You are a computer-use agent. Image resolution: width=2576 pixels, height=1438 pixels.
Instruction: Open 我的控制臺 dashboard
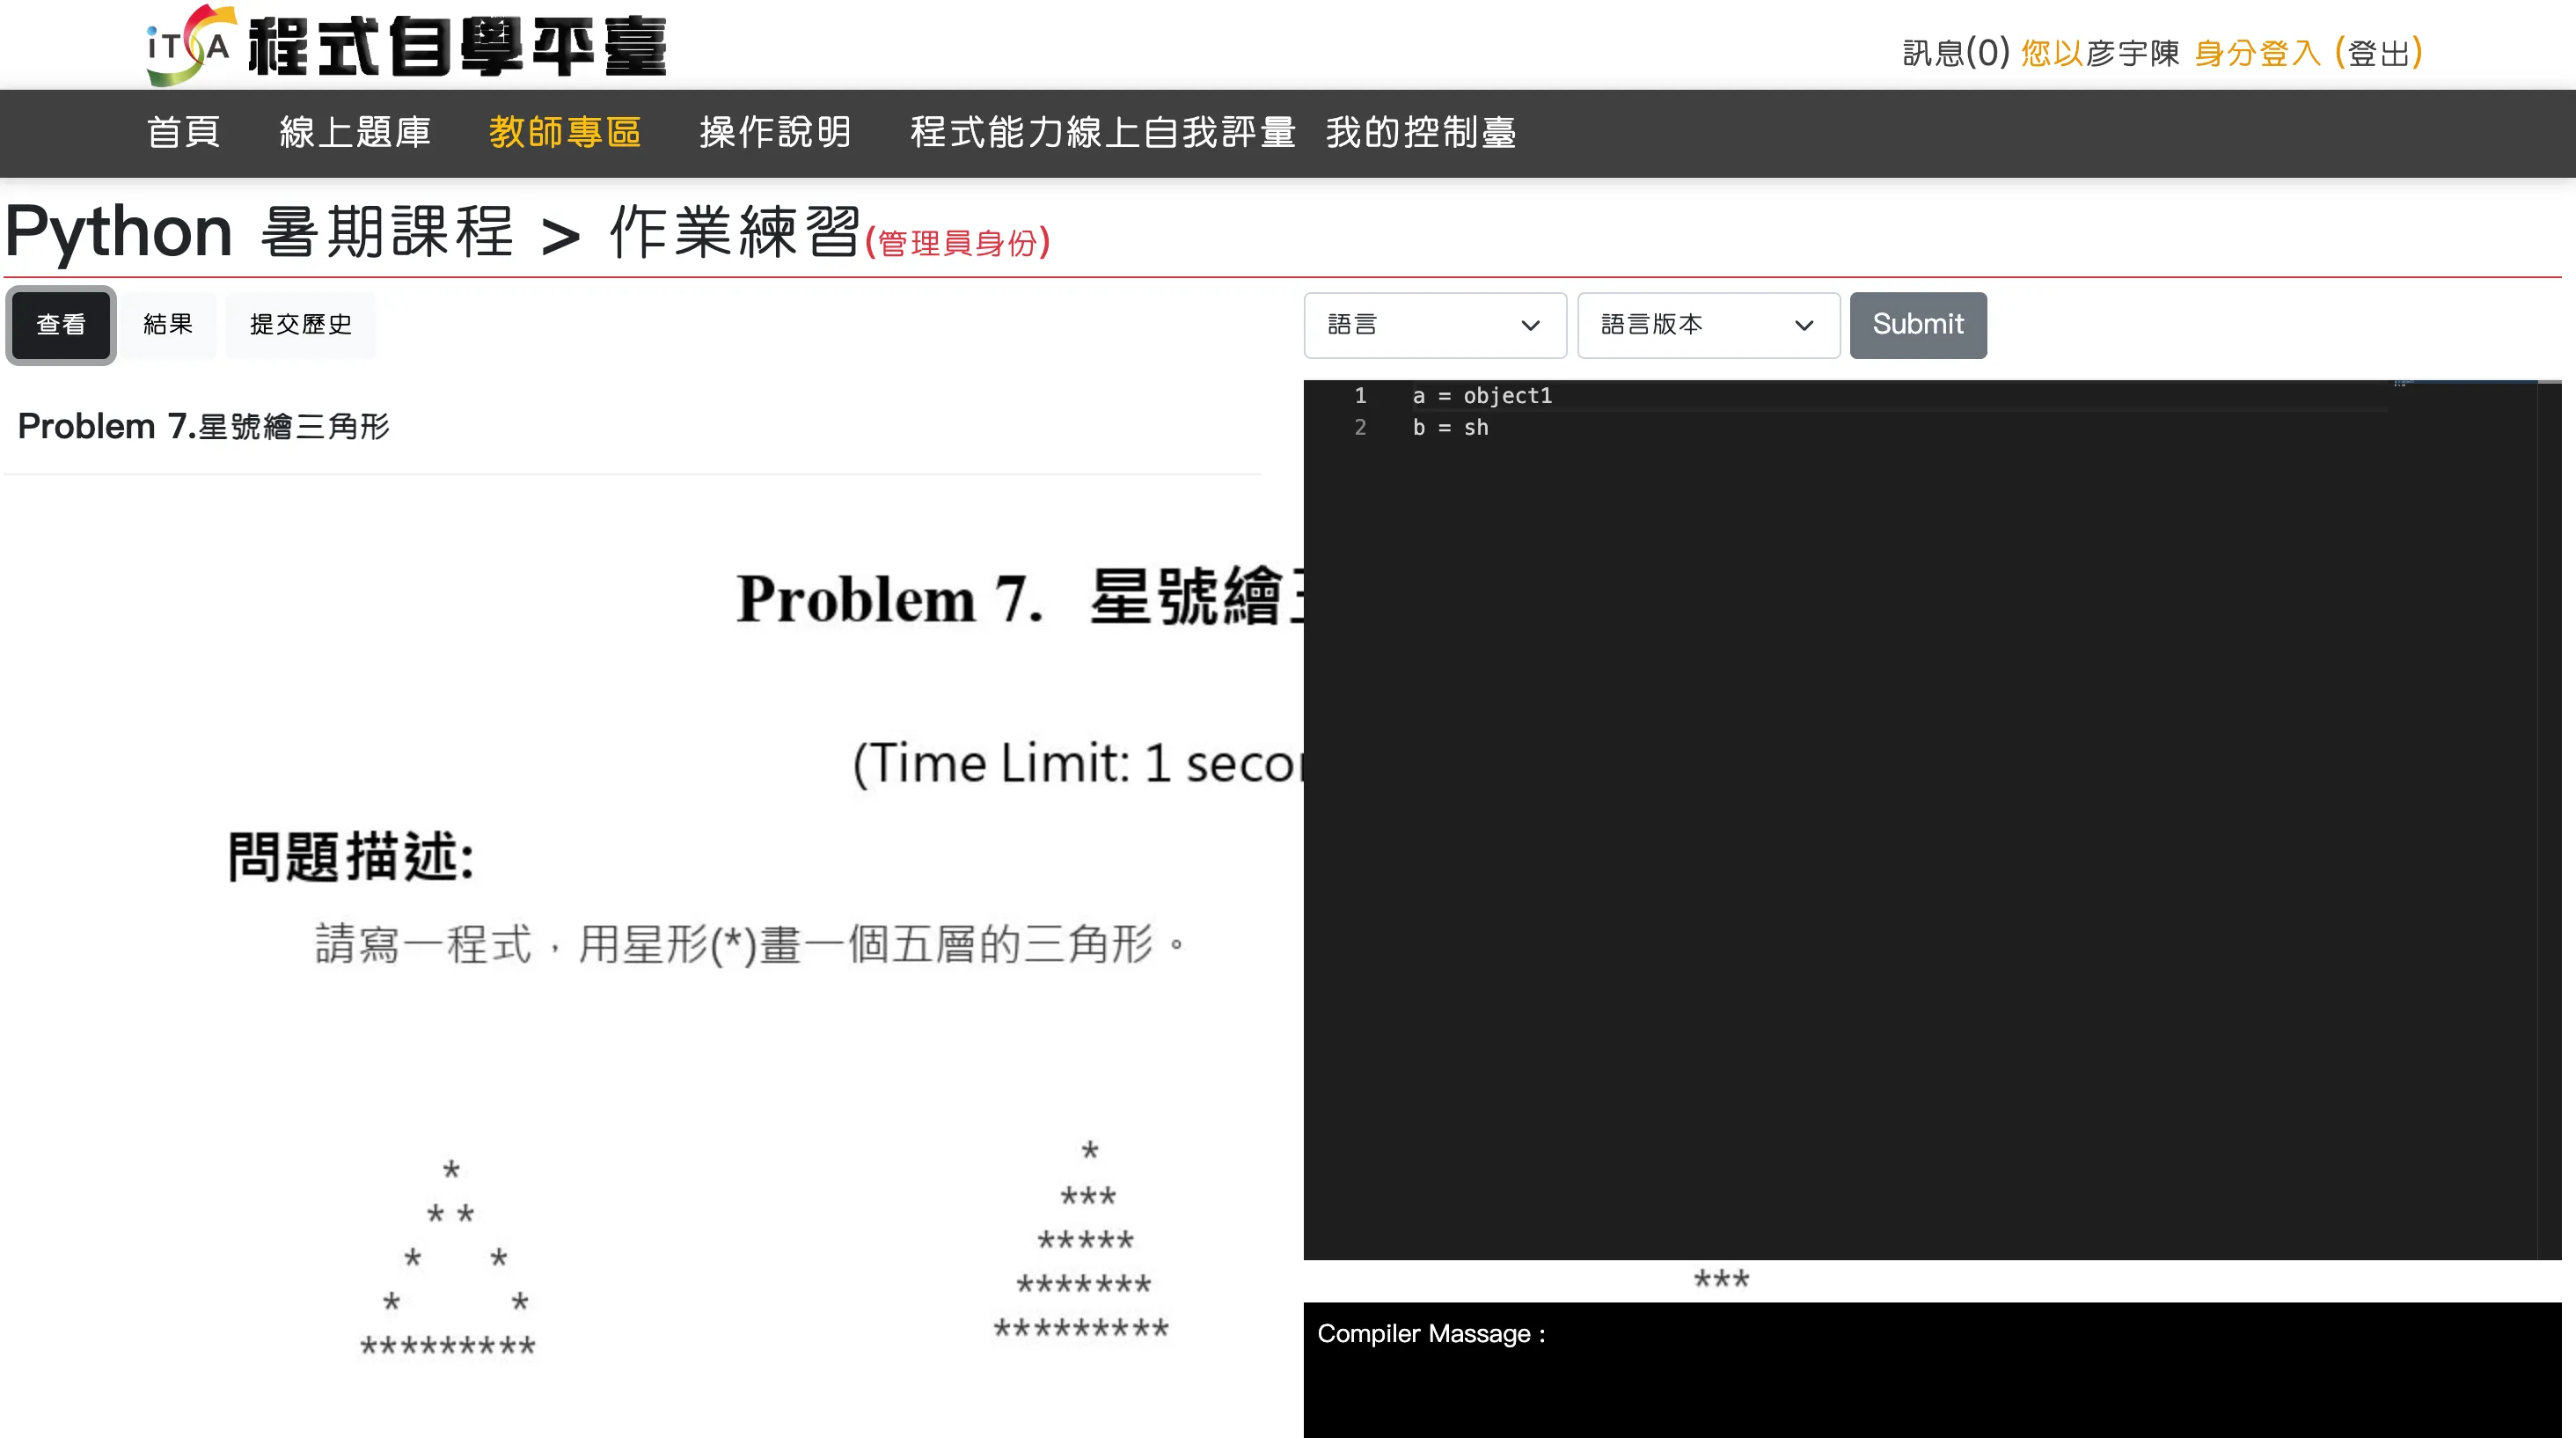(x=1420, y=132)
